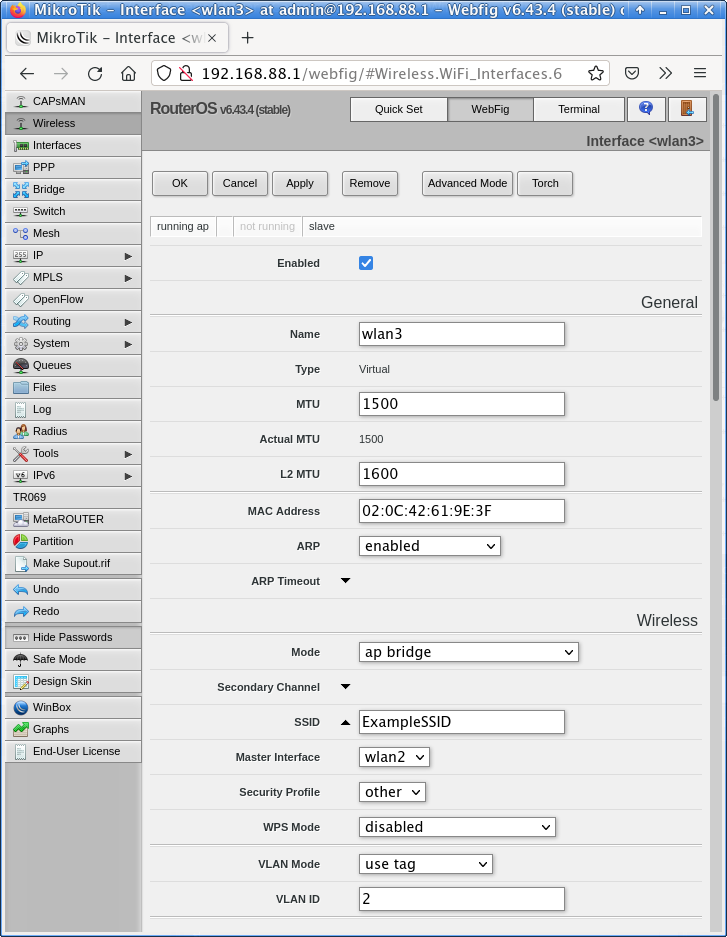
Task: Open the new browser tab plus icon
Action: click(248, 38)
